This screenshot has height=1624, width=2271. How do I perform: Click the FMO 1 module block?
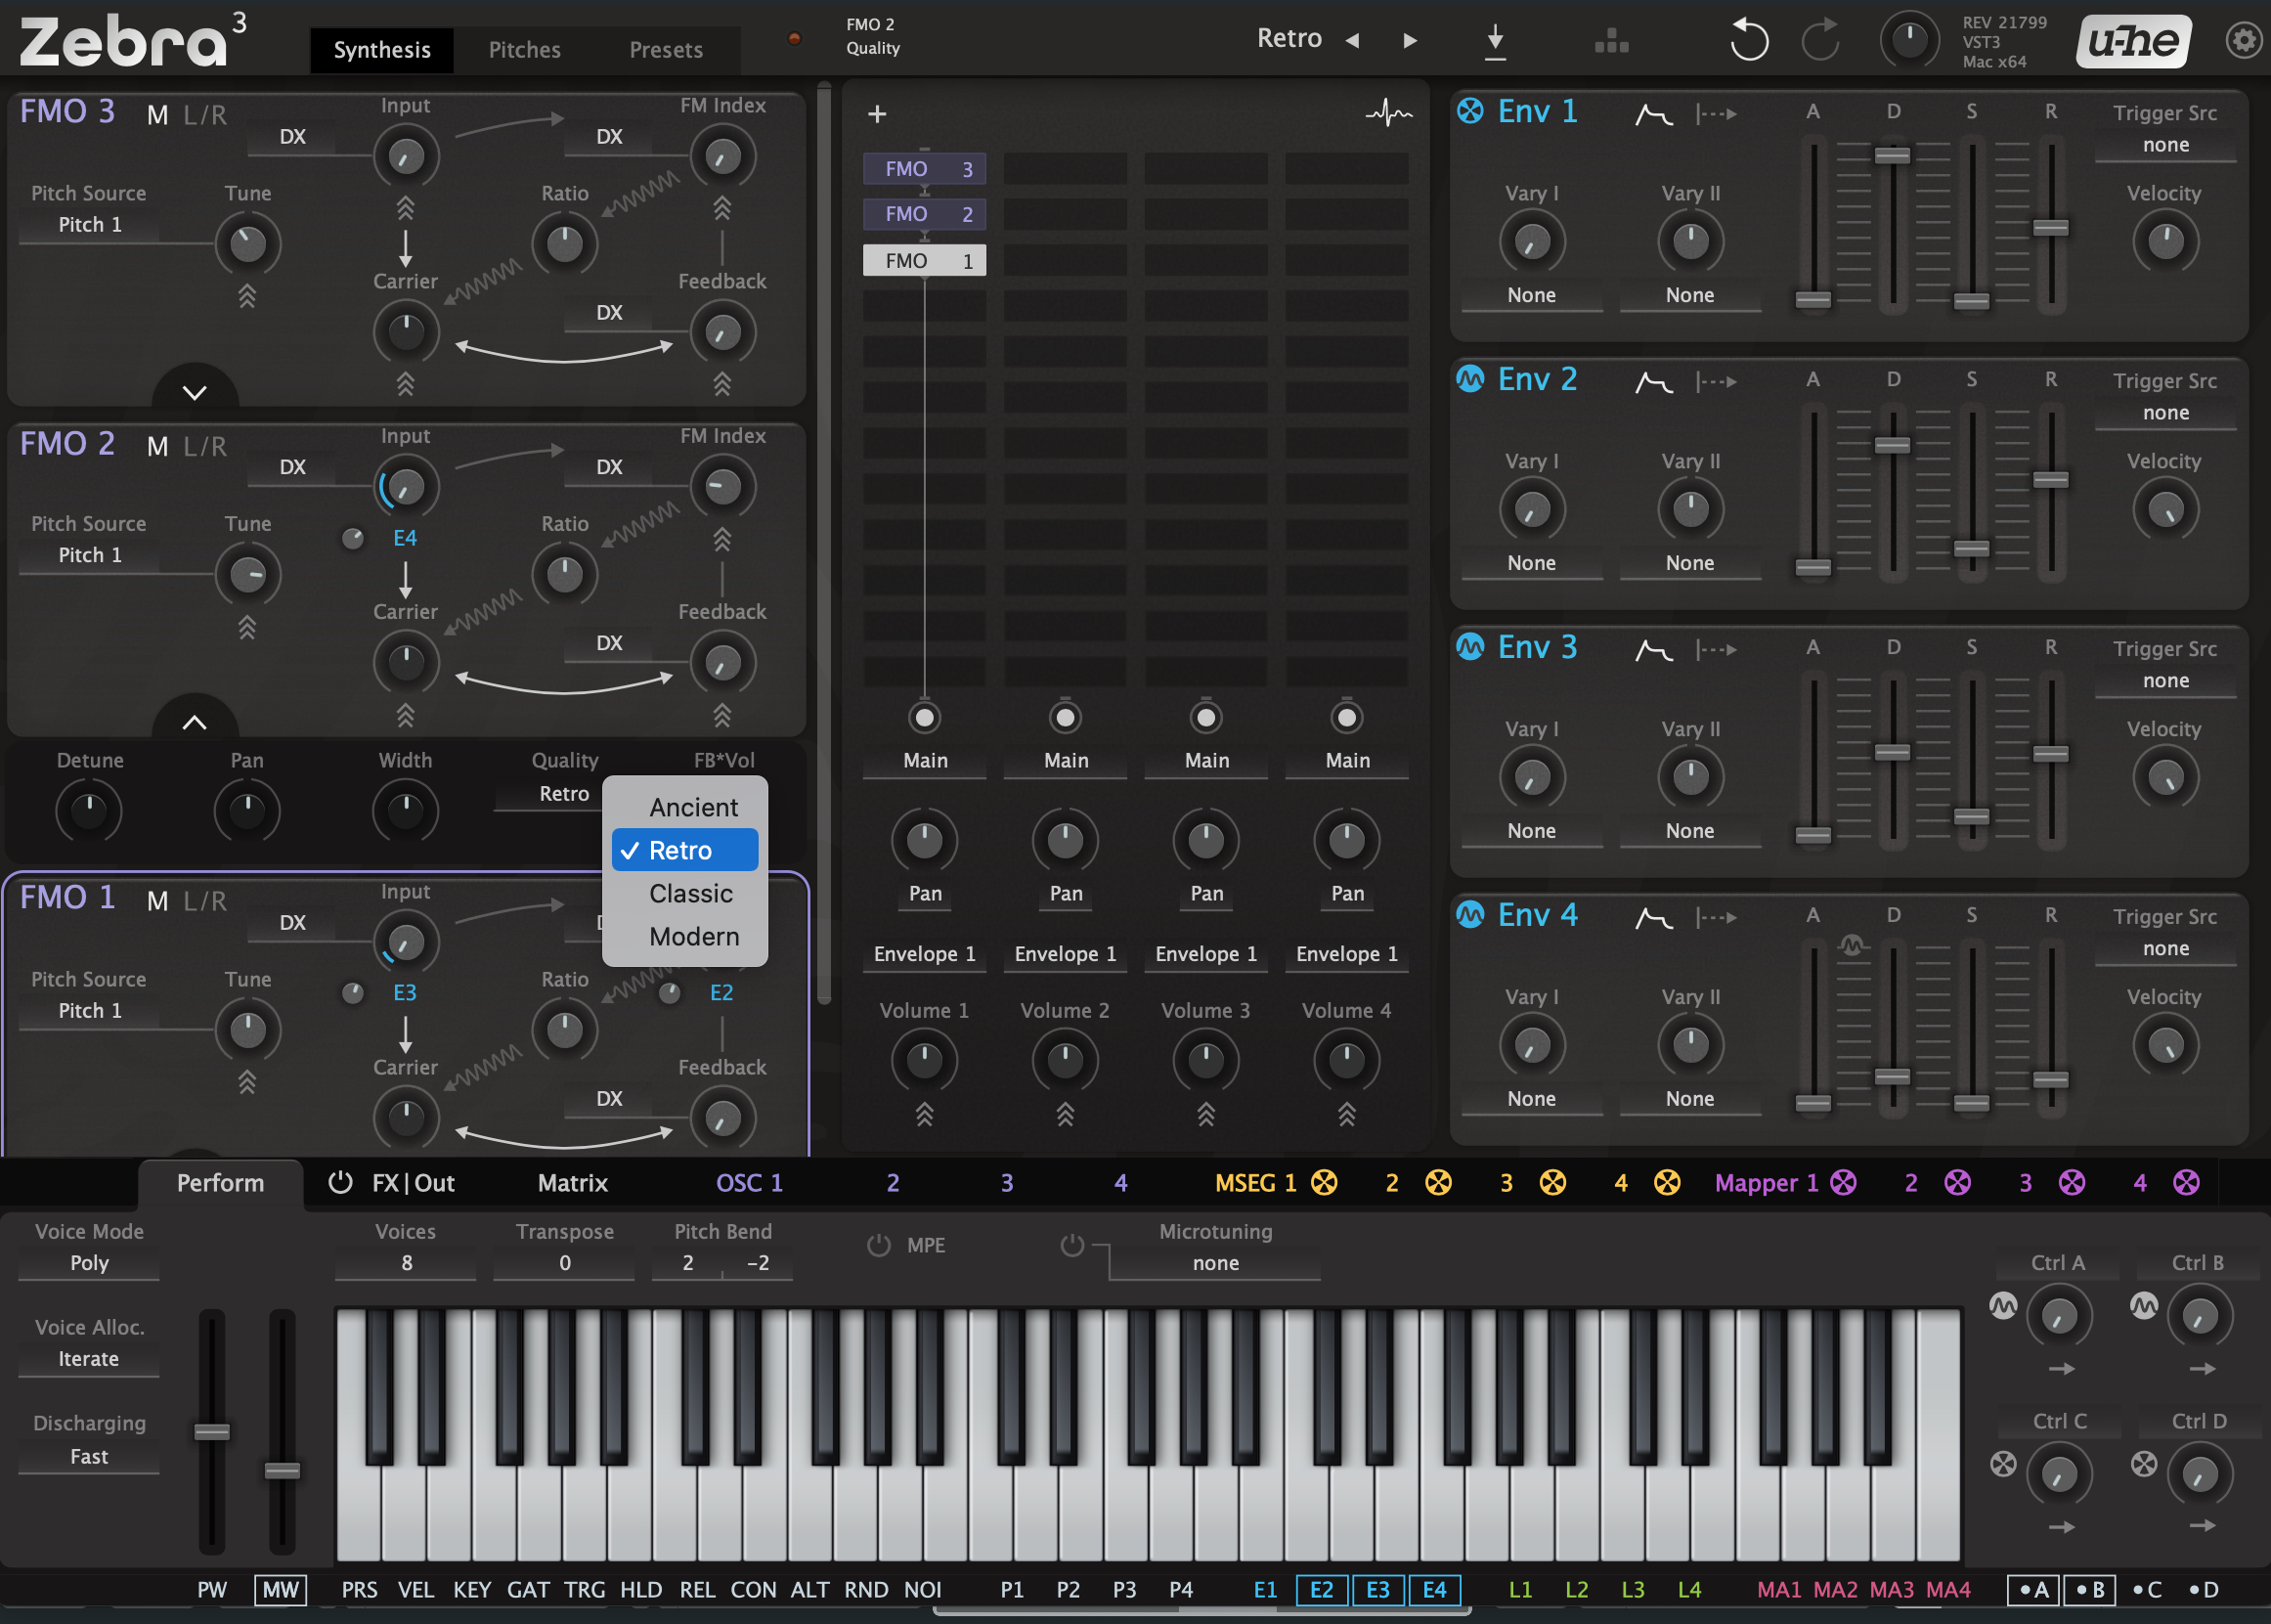coord(925,261)
